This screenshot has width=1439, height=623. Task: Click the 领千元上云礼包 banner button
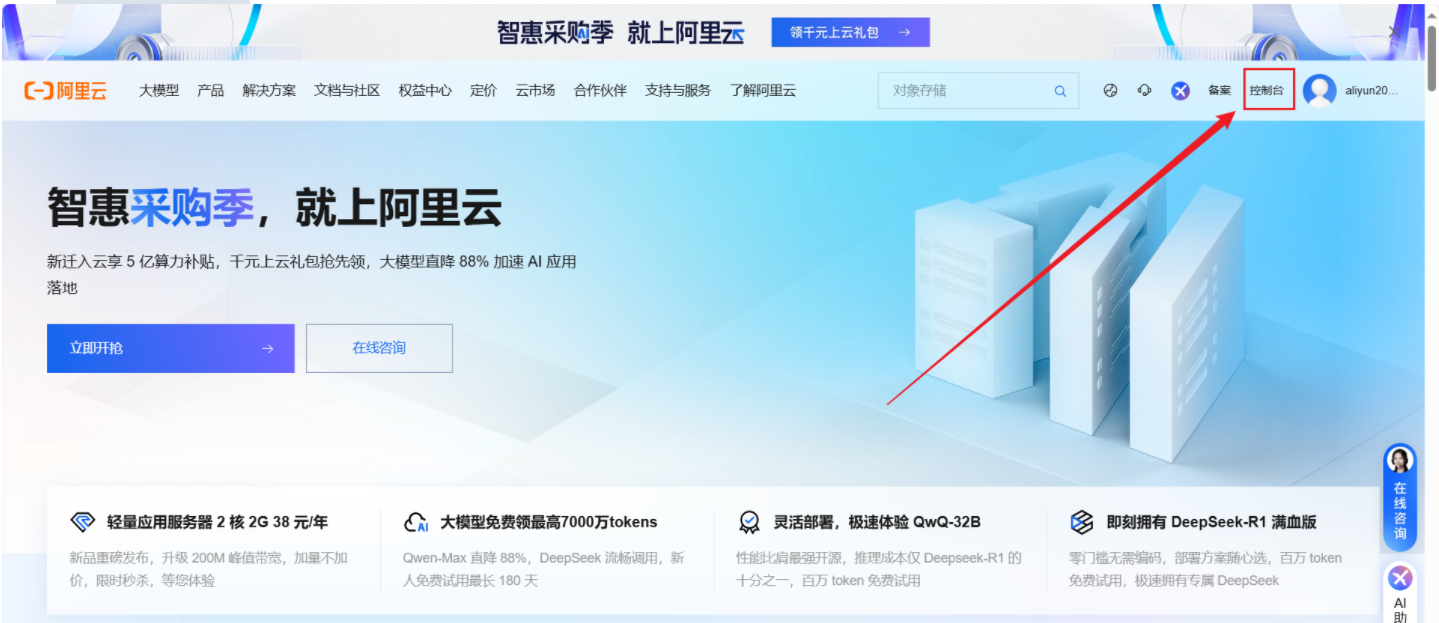[850, 32]
